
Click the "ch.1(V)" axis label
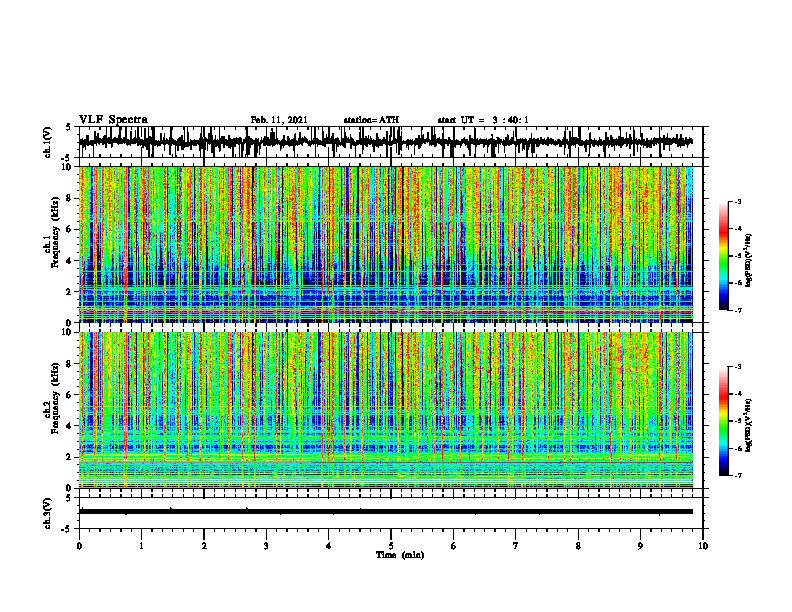coord(48,142)
